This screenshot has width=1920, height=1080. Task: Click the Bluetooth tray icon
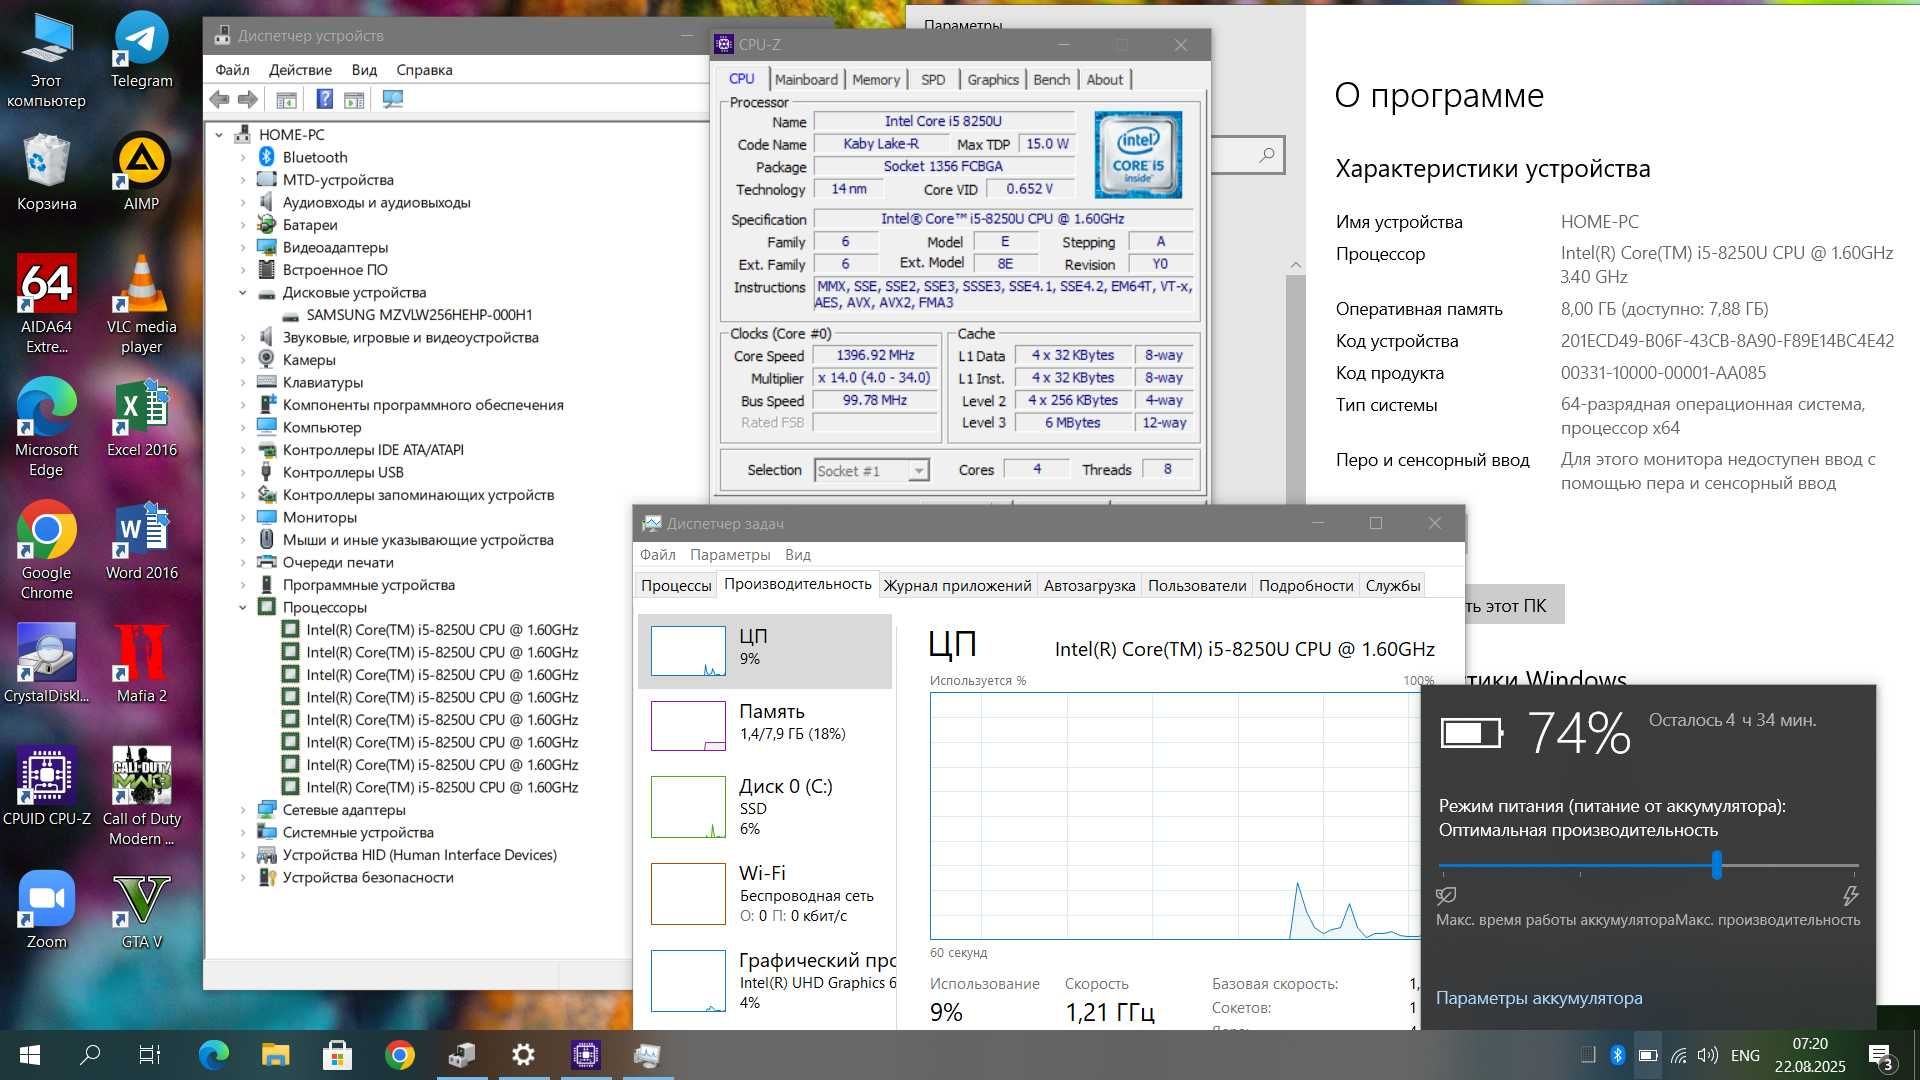click(1617, 1055)
